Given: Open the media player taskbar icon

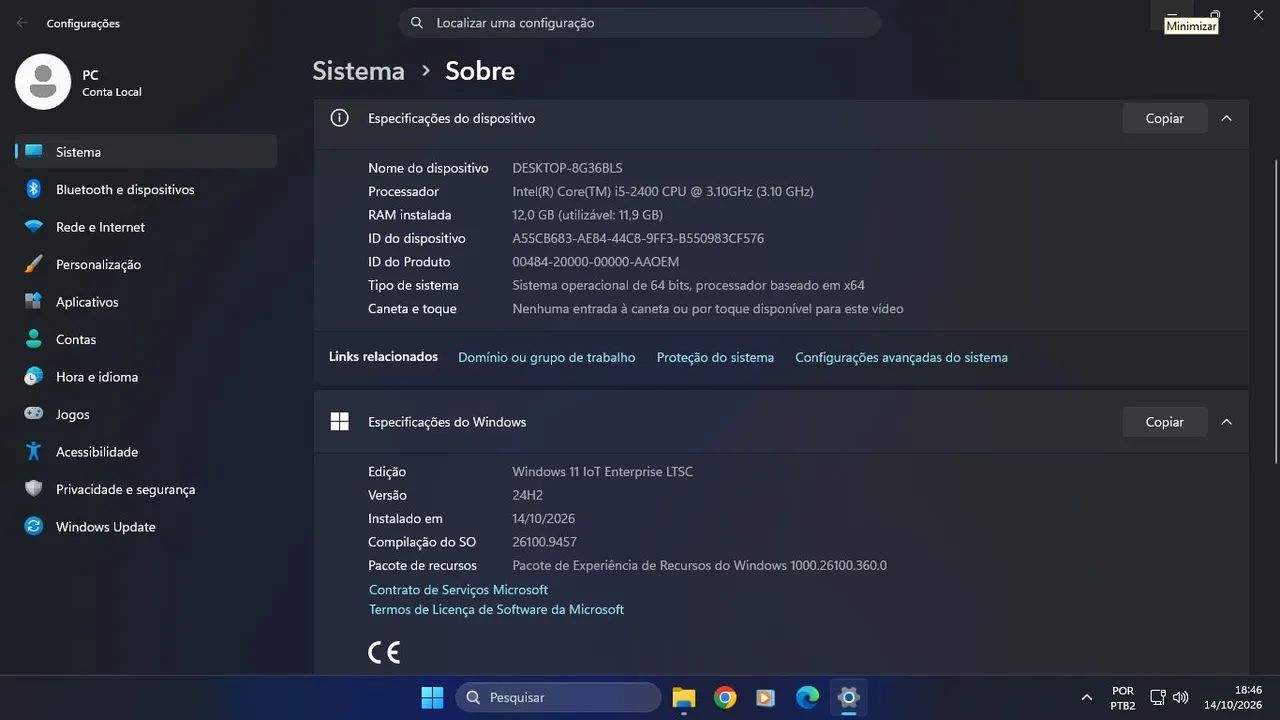Looking at the screenshot, I should 765,697.
